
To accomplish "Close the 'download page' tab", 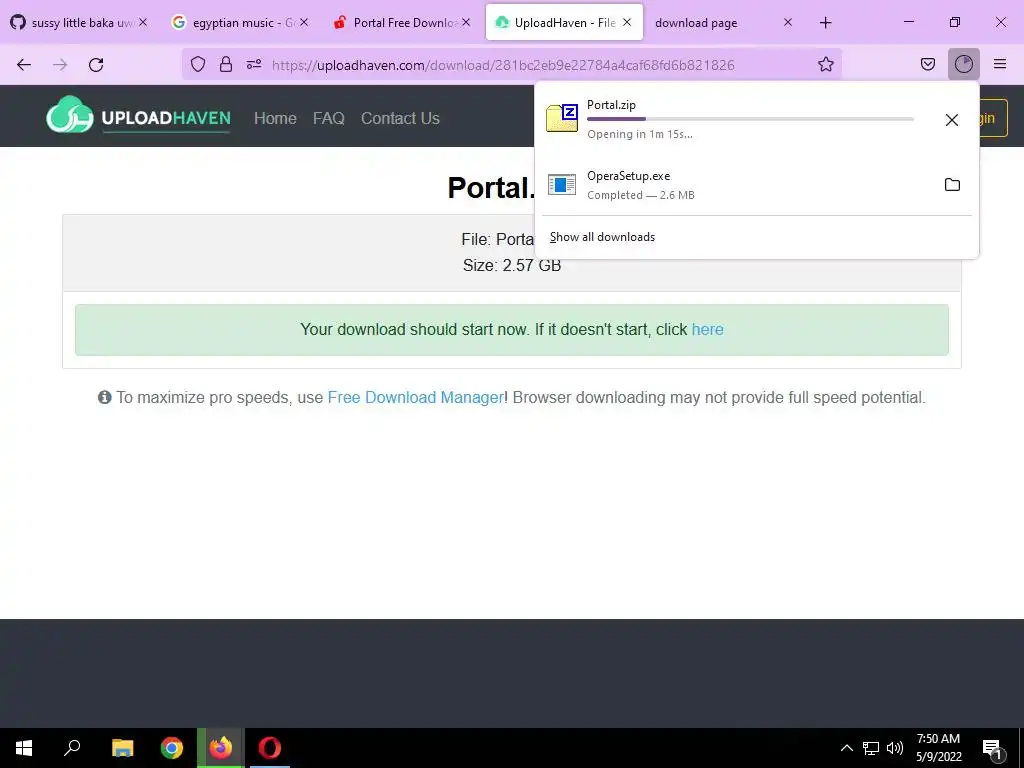I will 788,22.
